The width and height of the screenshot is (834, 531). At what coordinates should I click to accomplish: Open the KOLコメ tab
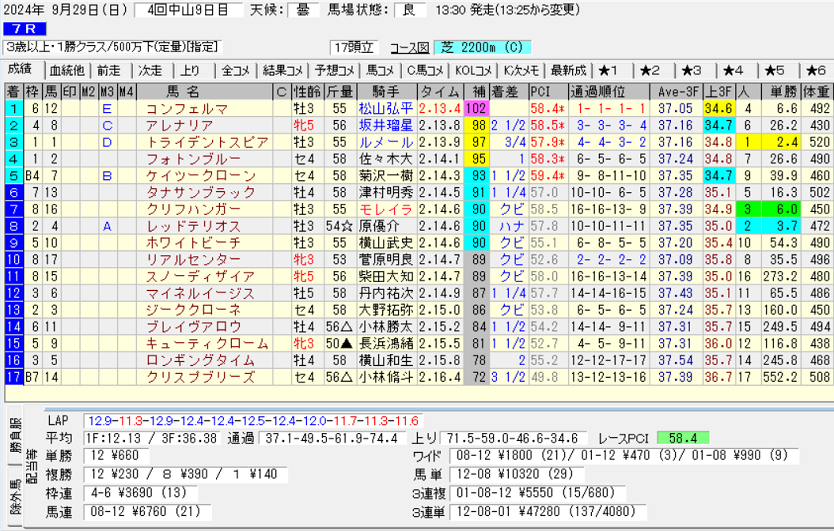pyautogui.click(x=473, y=70)
